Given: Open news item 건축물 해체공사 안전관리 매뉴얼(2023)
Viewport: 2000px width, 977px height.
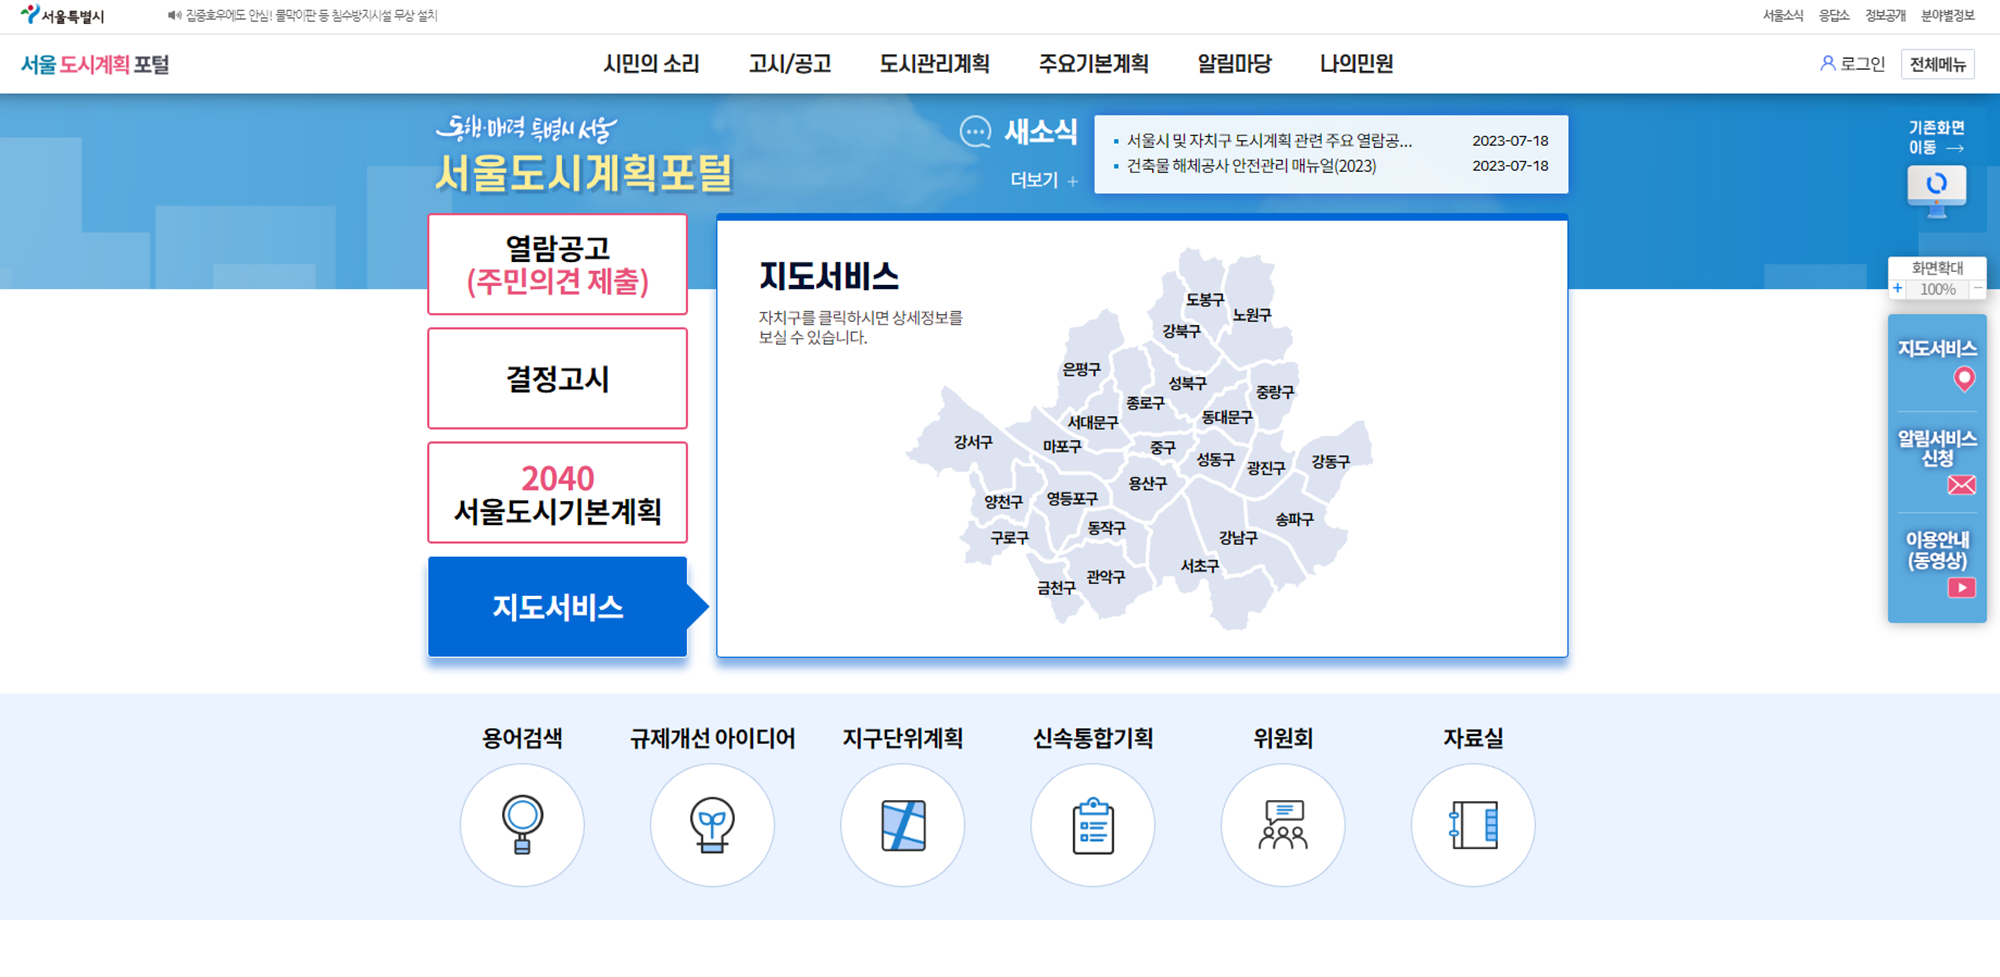Looking at the screenshot, I should (x=1251, y=166).
